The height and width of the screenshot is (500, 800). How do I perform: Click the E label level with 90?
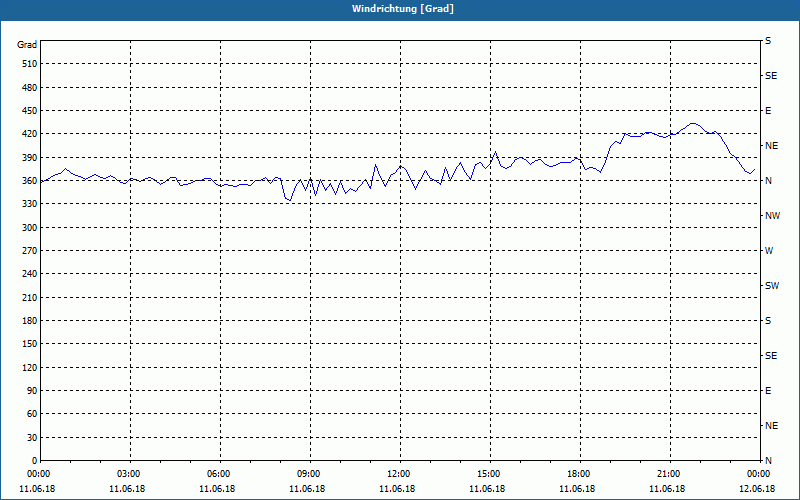[x=768, y=391]
